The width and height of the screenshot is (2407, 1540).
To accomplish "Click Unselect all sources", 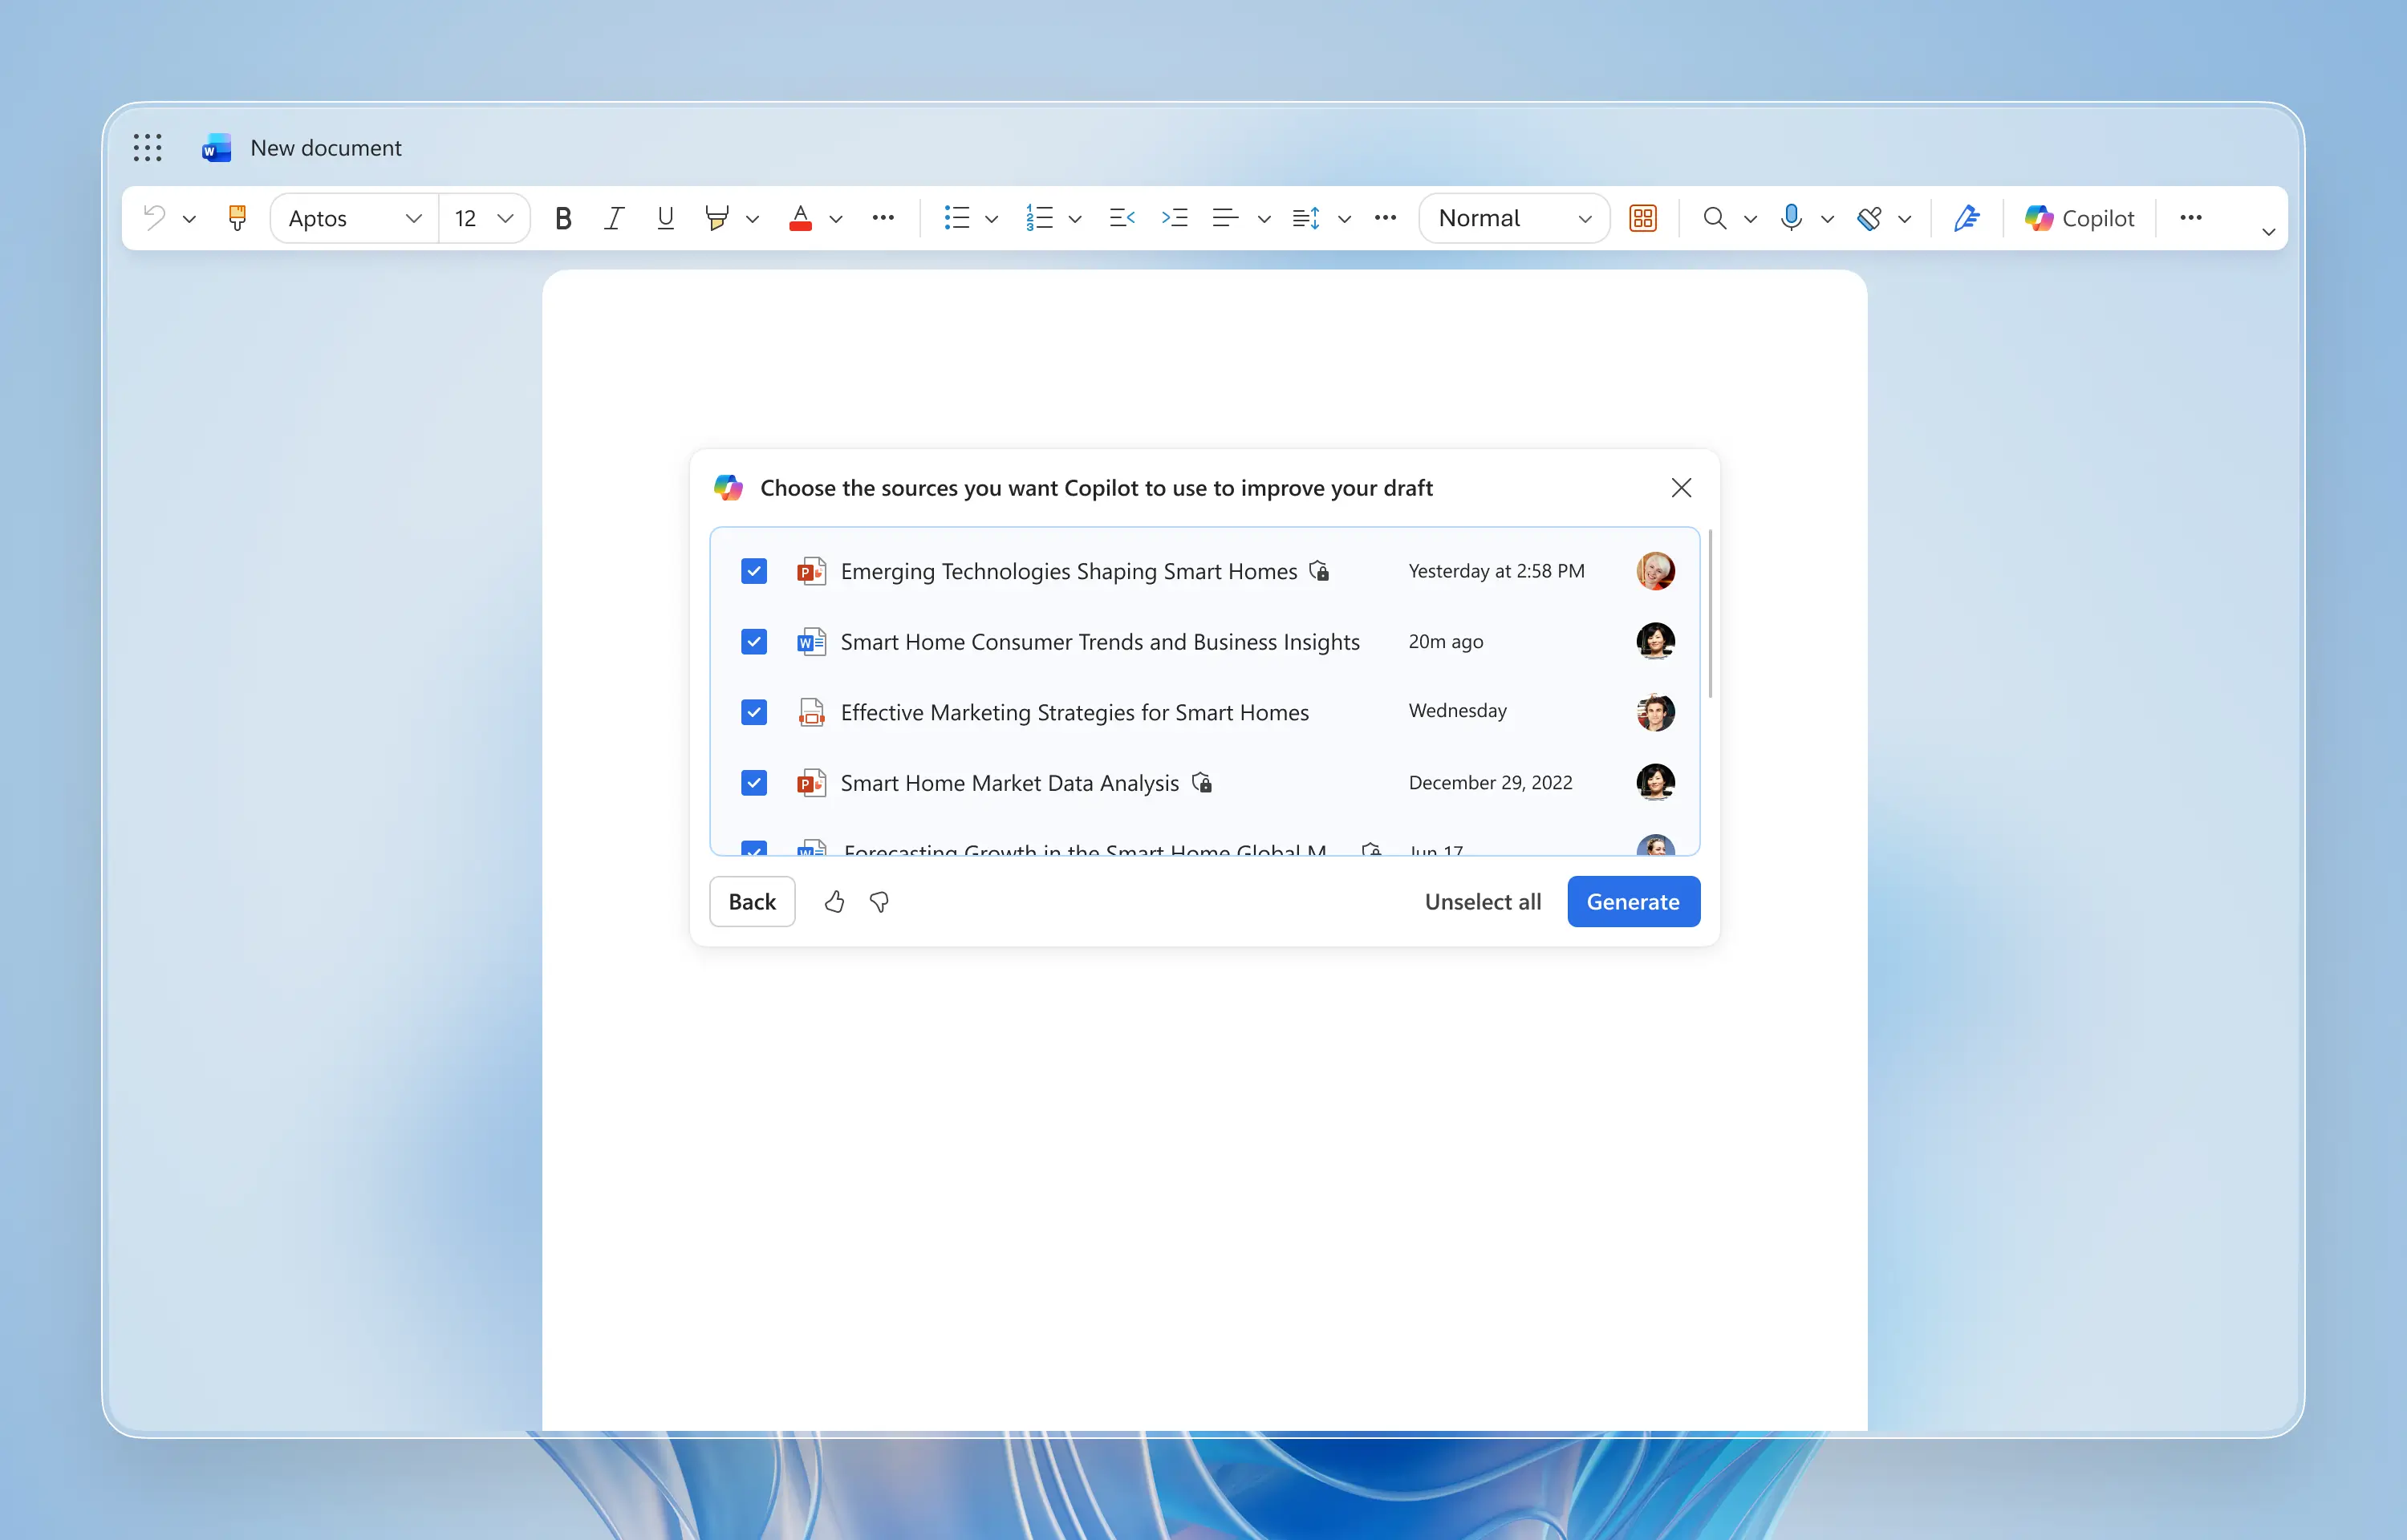I will [1482, 902].
